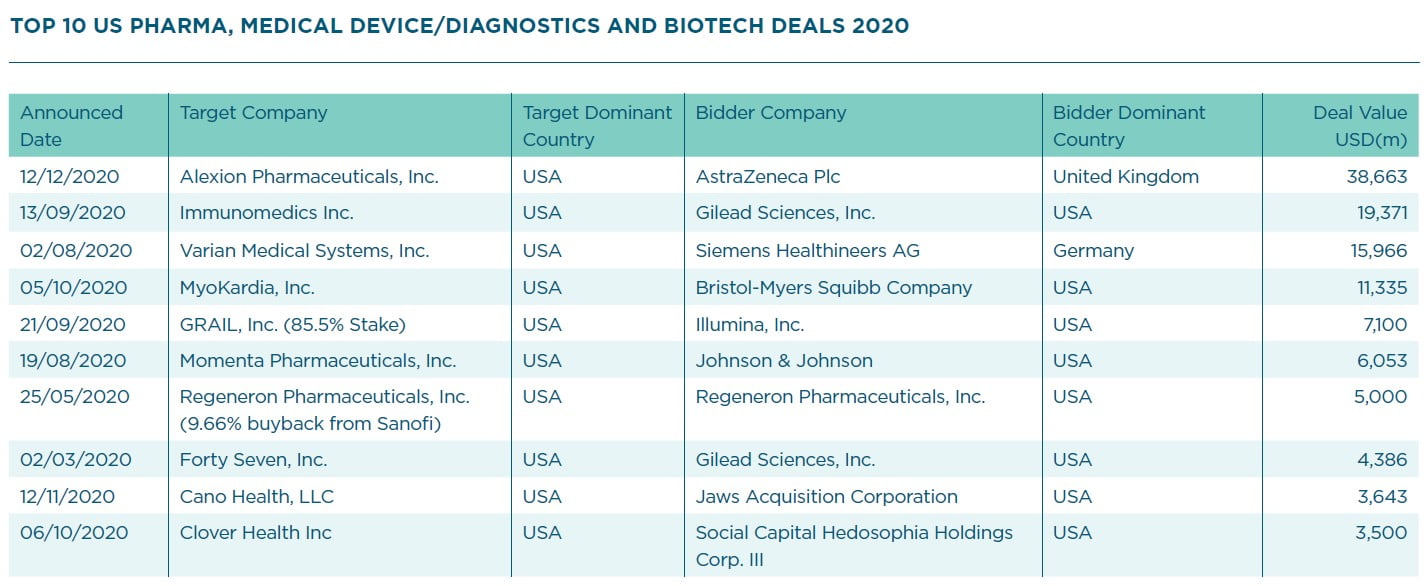The height and width of the screenshot is (586, 1428).
Task: Select the Germany country cell
Action: click(1093, 251)
